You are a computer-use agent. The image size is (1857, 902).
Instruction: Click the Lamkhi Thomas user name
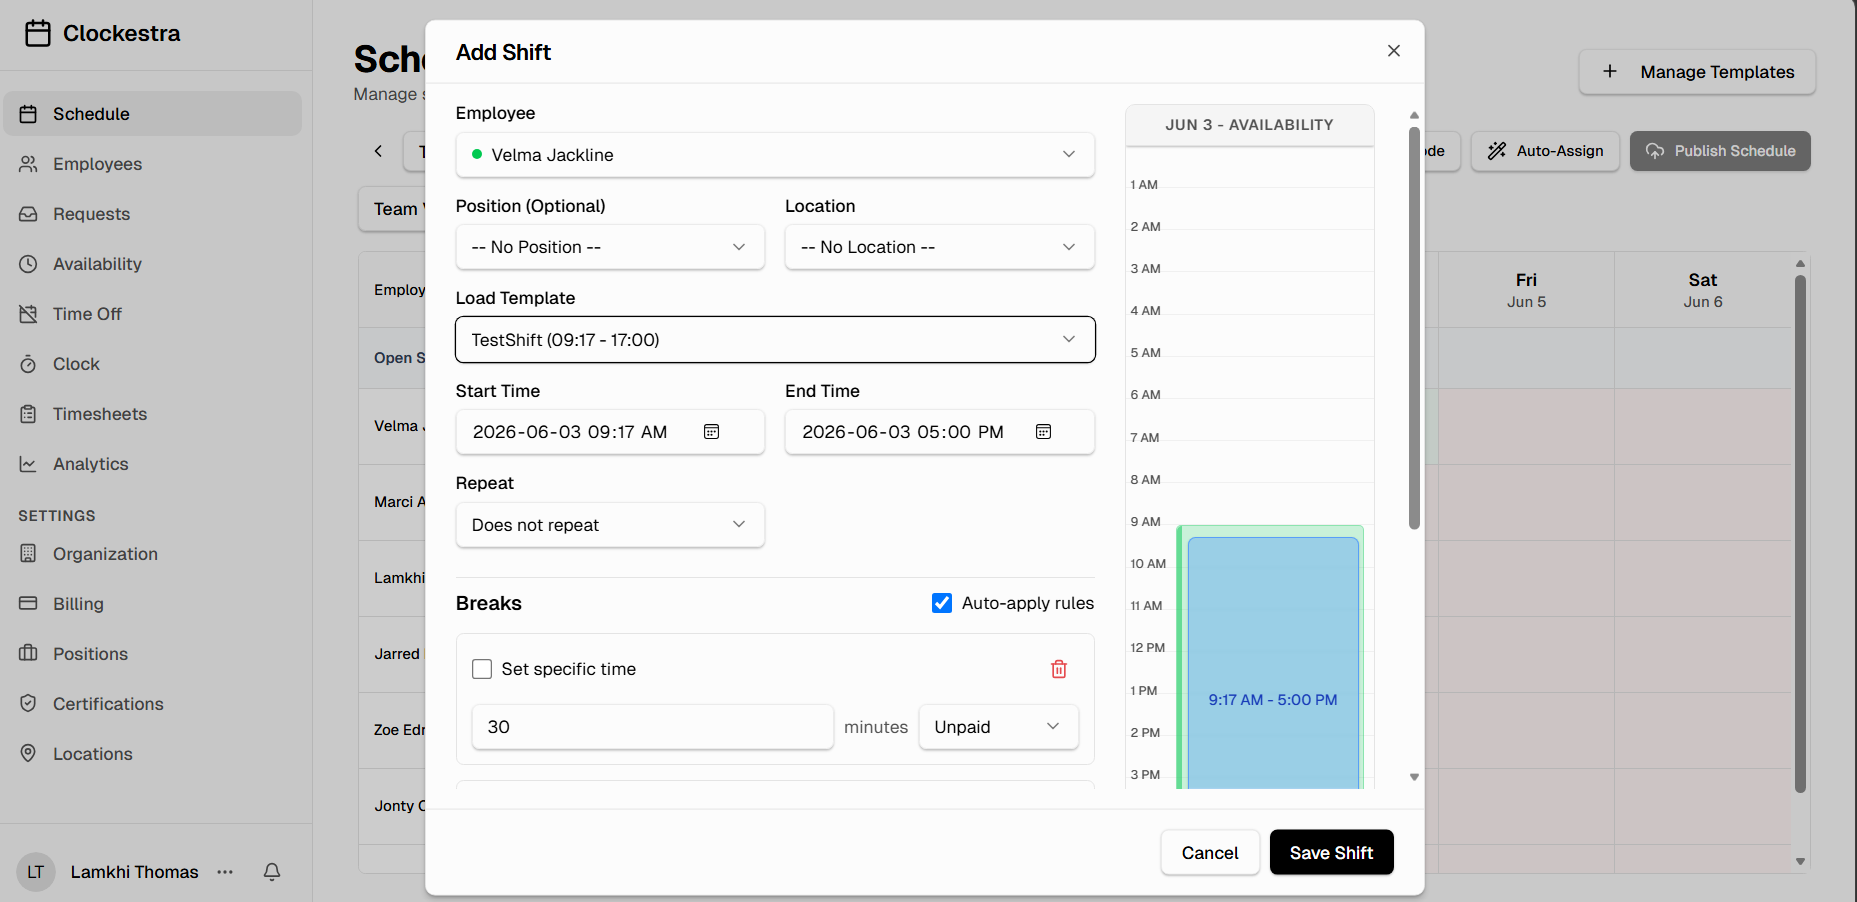(x=134, y=872)
